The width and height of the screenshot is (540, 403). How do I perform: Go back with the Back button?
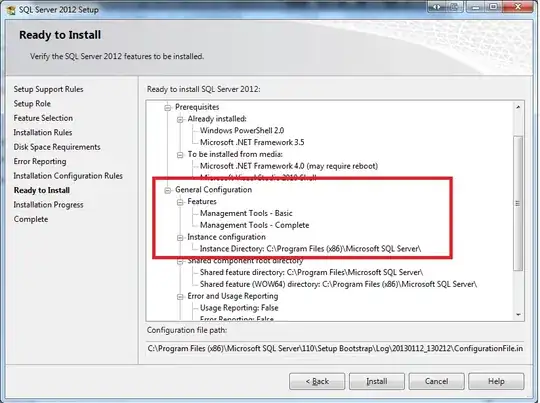tap(317, 381)
